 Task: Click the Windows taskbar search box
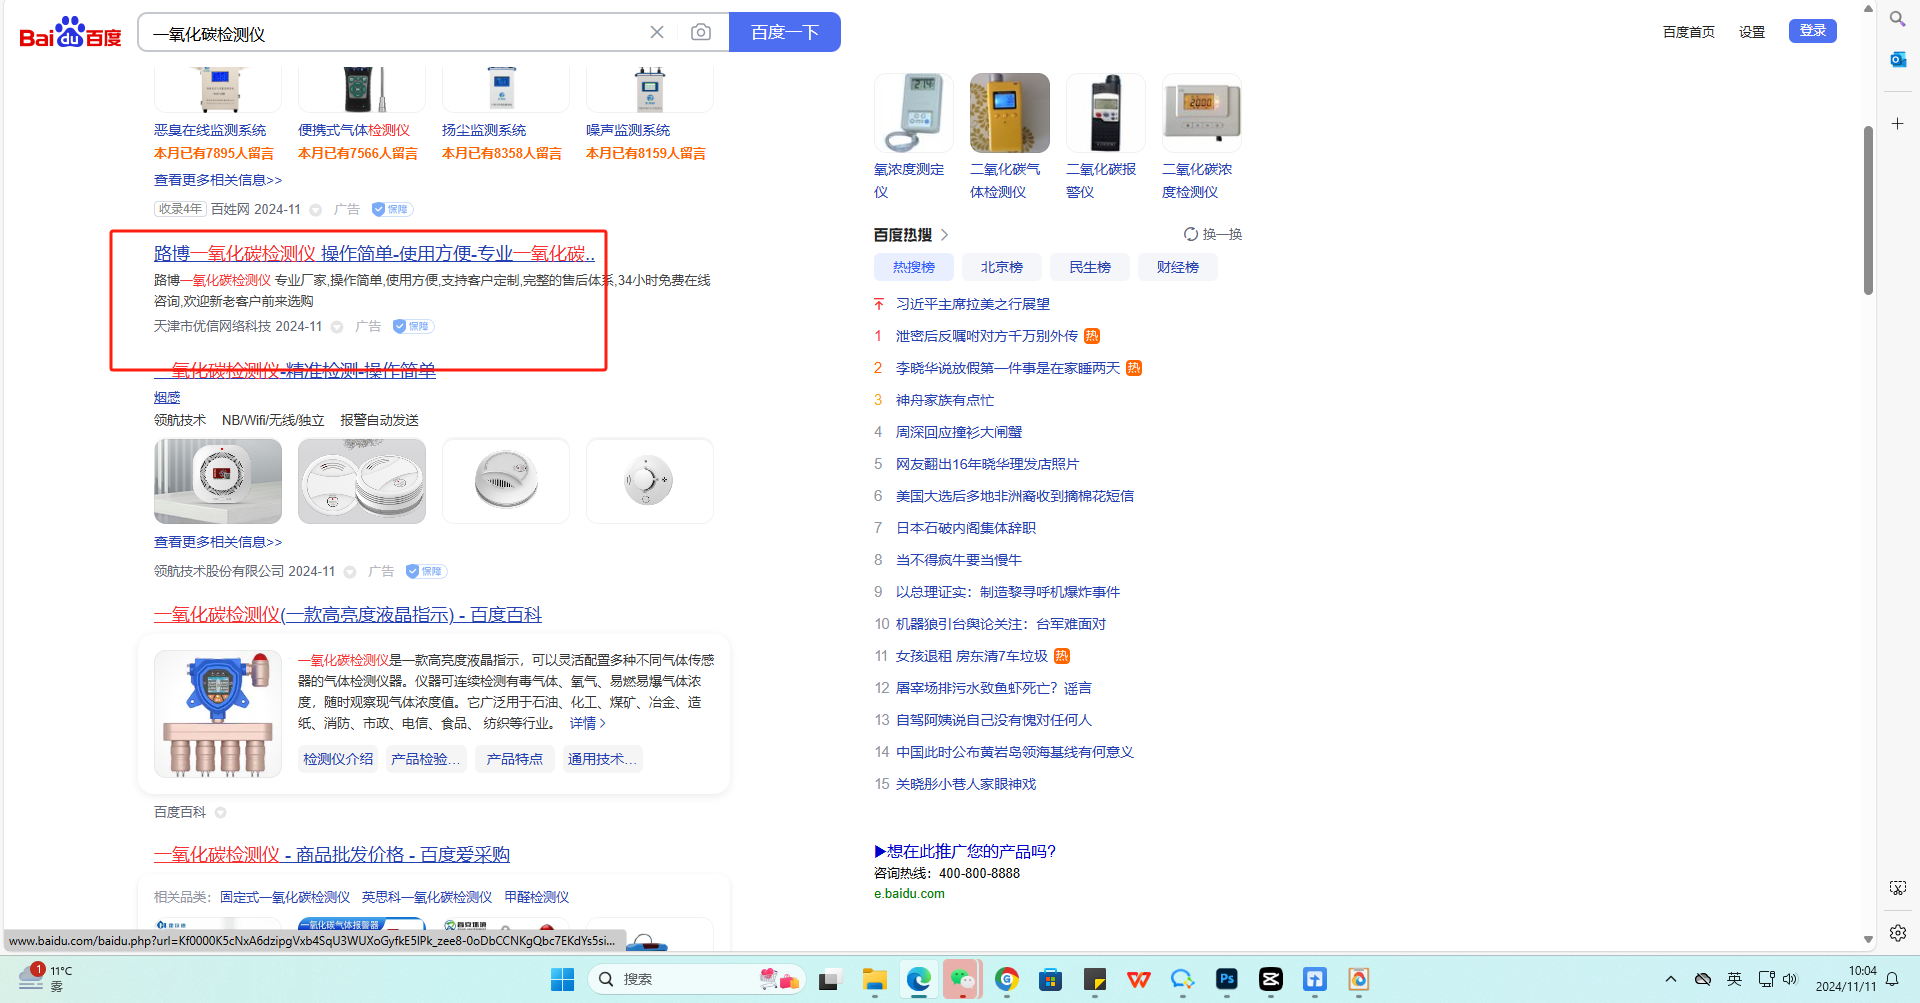(x=697, y=979)
